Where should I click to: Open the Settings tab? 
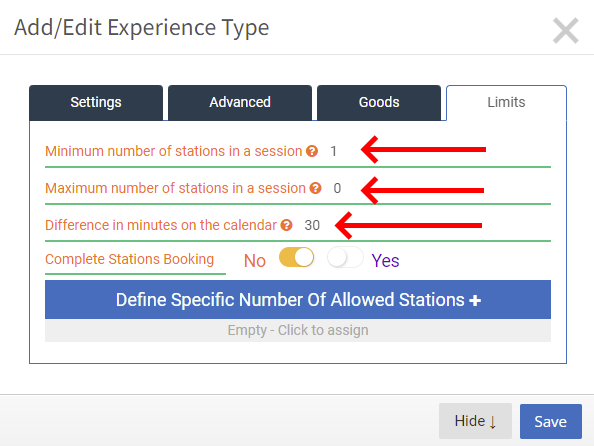(x=96, y=103)
